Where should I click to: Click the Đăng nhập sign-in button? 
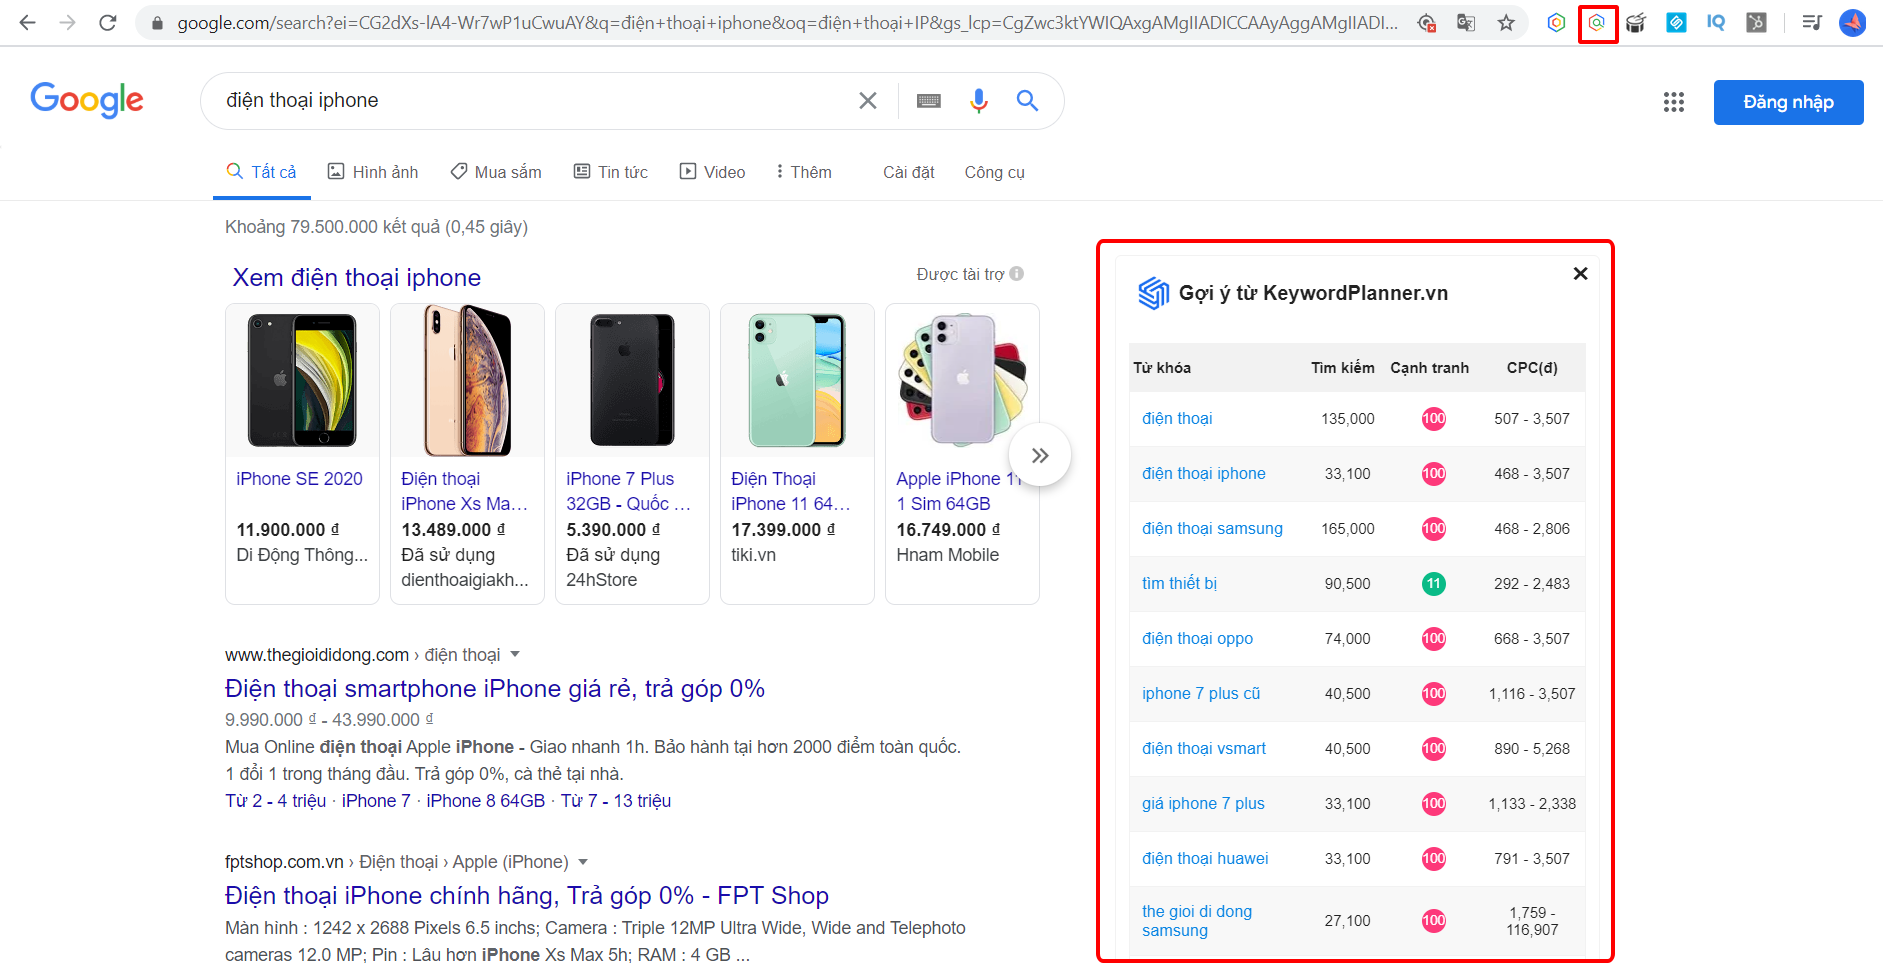(1788, 102)
